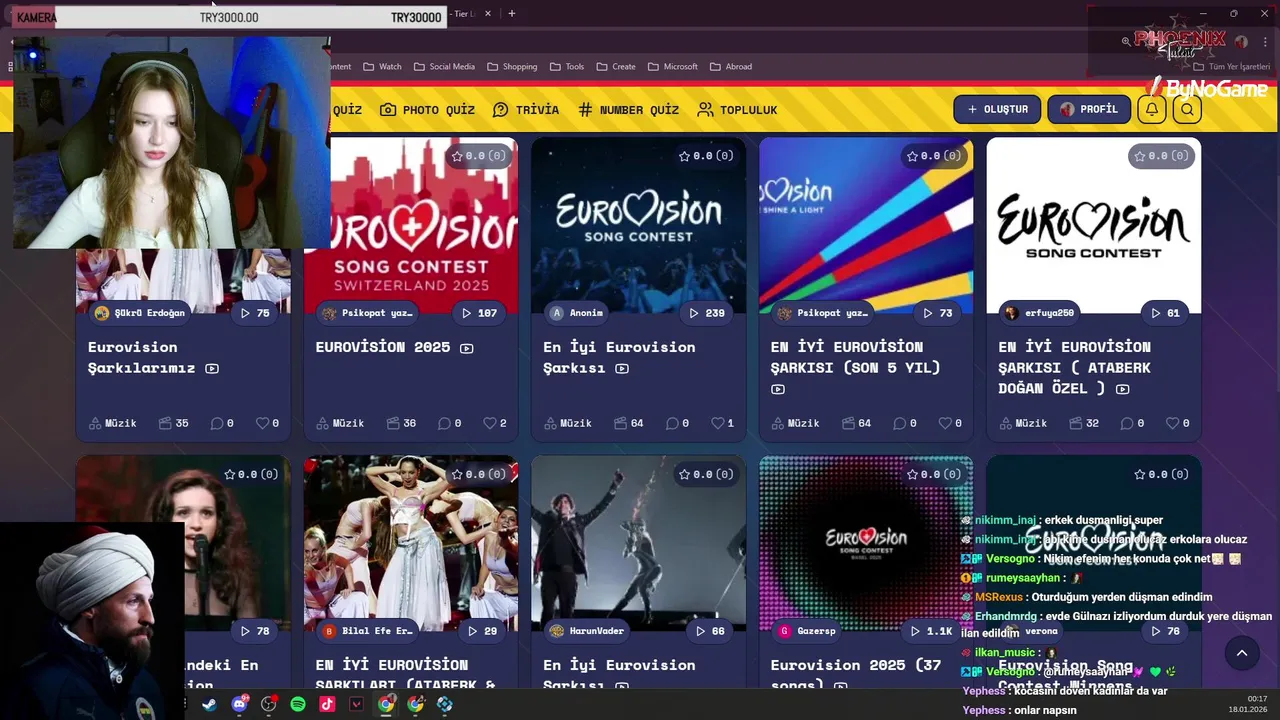This screenshot has width=1280, height=720.
Task: Open Steam from the taskbar
Action: [x=209, y=704]
